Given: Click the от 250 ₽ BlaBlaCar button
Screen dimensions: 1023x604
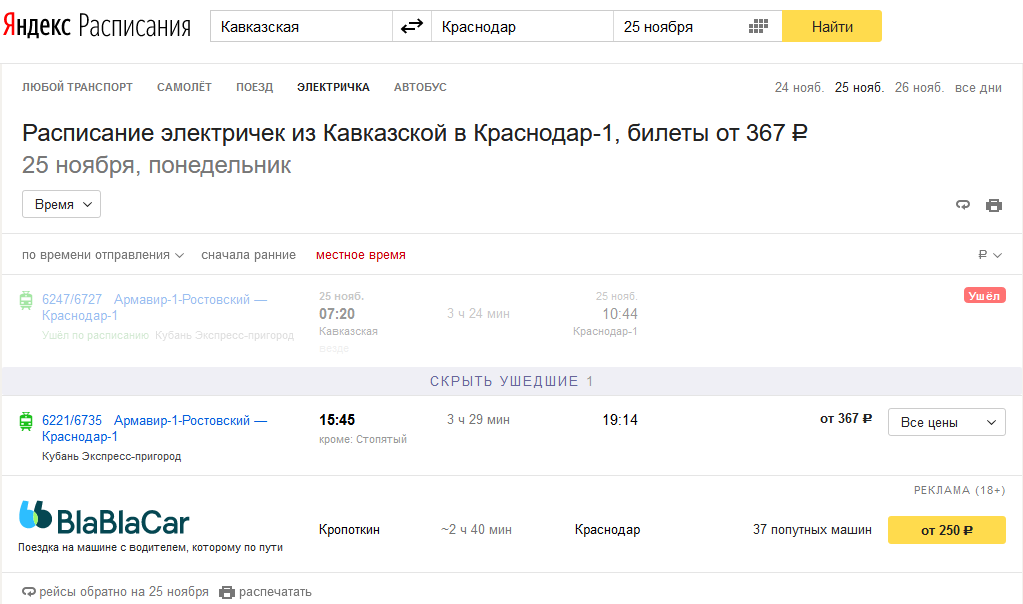Looking at the screenshot, I should click(947, 530).
